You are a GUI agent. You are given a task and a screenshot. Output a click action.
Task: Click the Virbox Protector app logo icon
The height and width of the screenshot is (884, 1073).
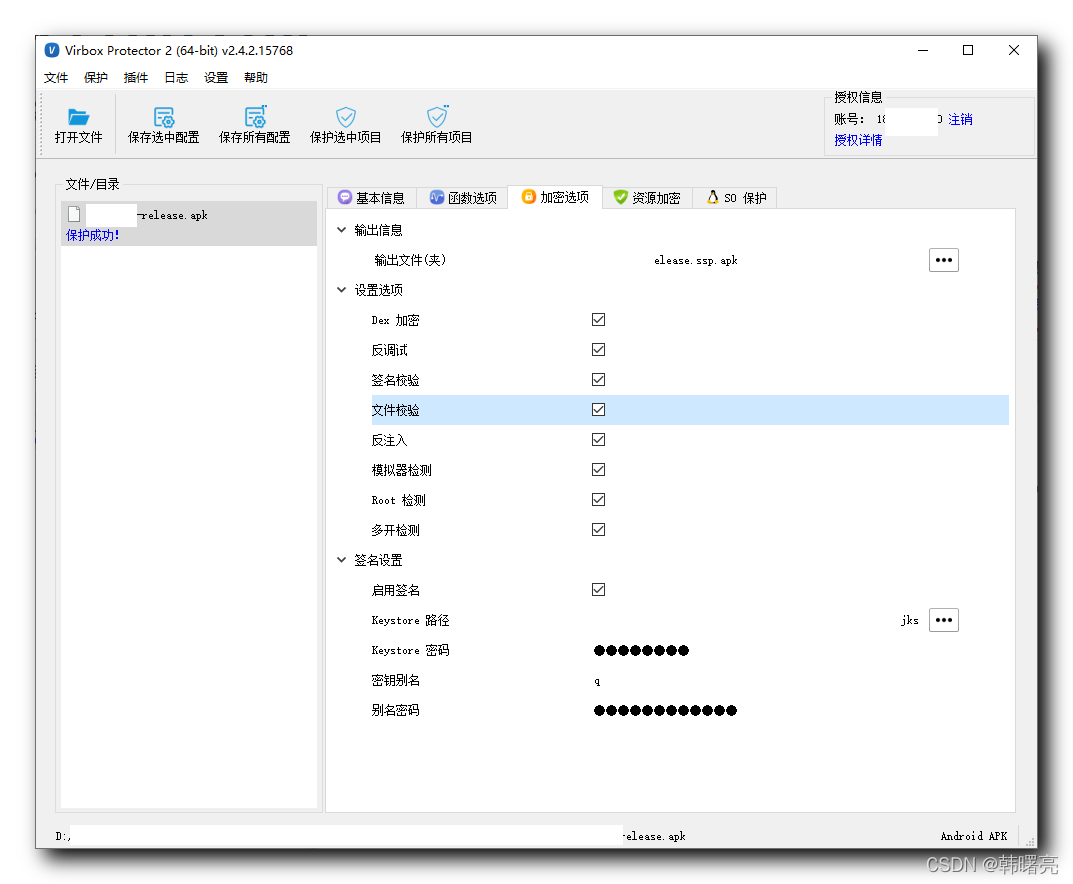tap(51, 50)
